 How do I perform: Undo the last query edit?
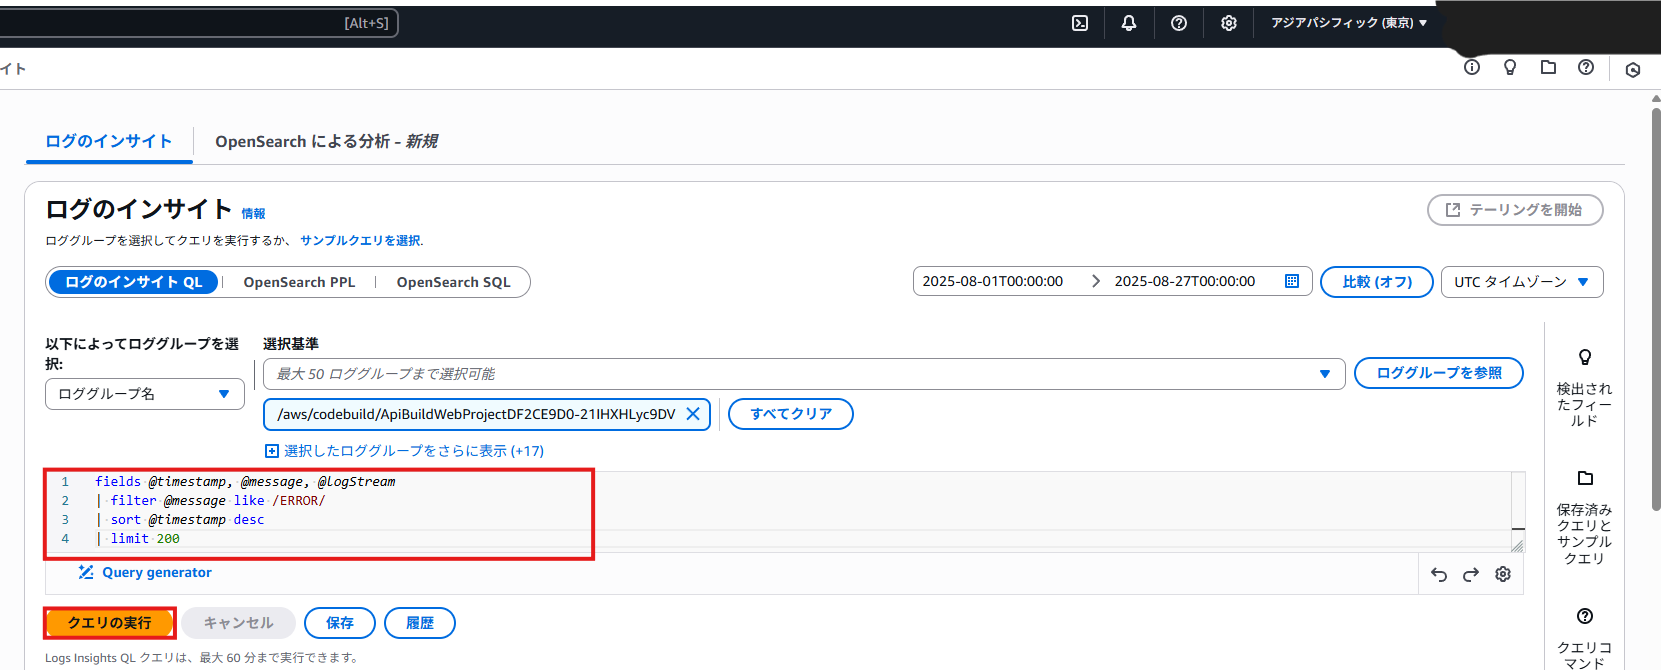(x=1439, y=574)
